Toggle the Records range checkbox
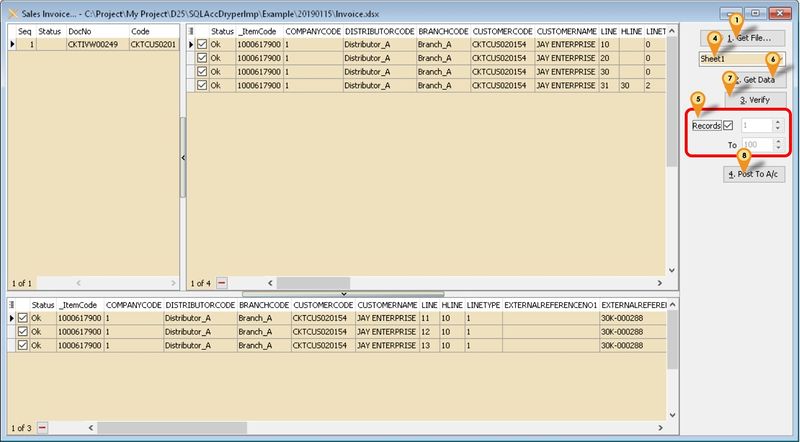800x442 pixels. pyautogui.click(x=727, y=125)
